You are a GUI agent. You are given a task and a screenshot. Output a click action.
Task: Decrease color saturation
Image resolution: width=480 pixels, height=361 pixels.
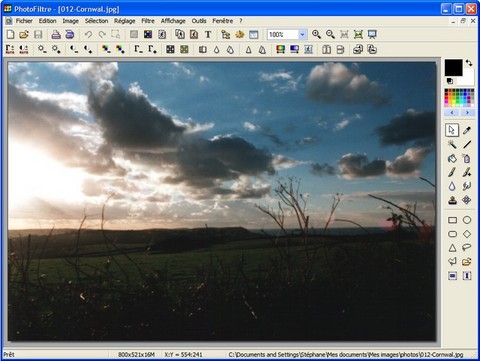click(x=106, y=50)
